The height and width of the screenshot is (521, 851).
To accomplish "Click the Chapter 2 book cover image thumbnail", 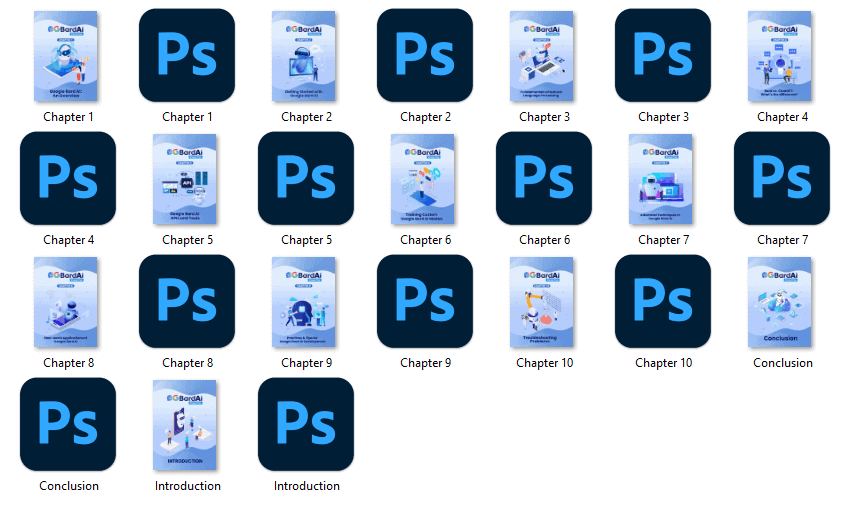I will [304, 56].
